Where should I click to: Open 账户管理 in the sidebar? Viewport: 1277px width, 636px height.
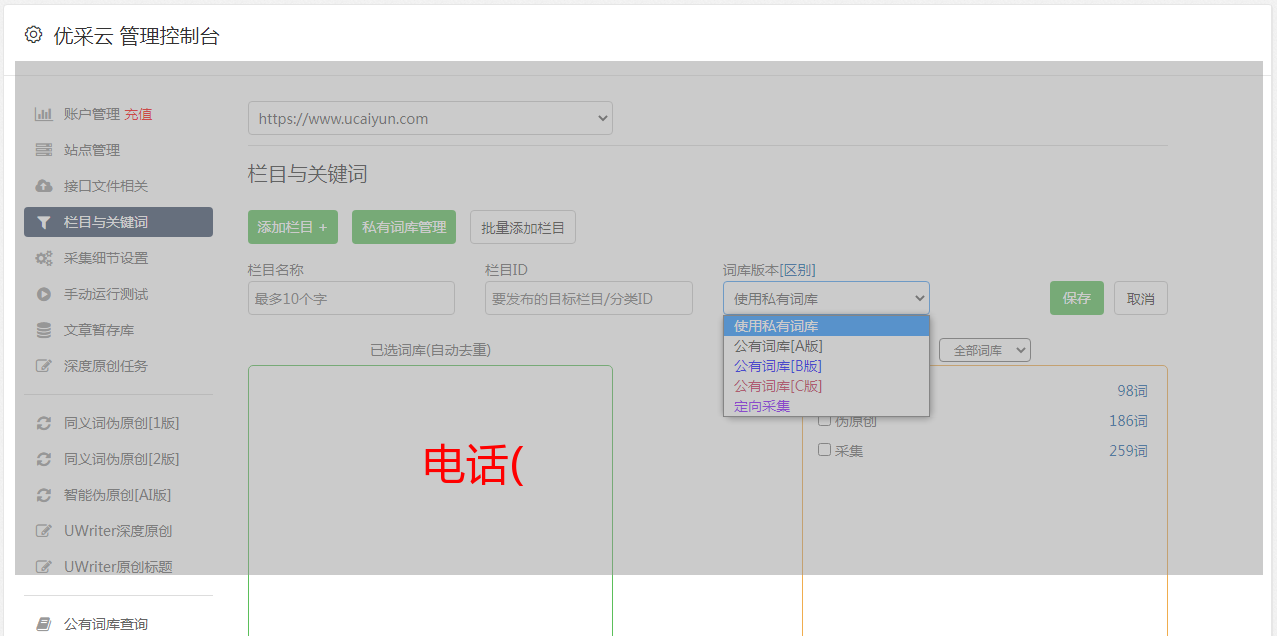click(92, 114)
